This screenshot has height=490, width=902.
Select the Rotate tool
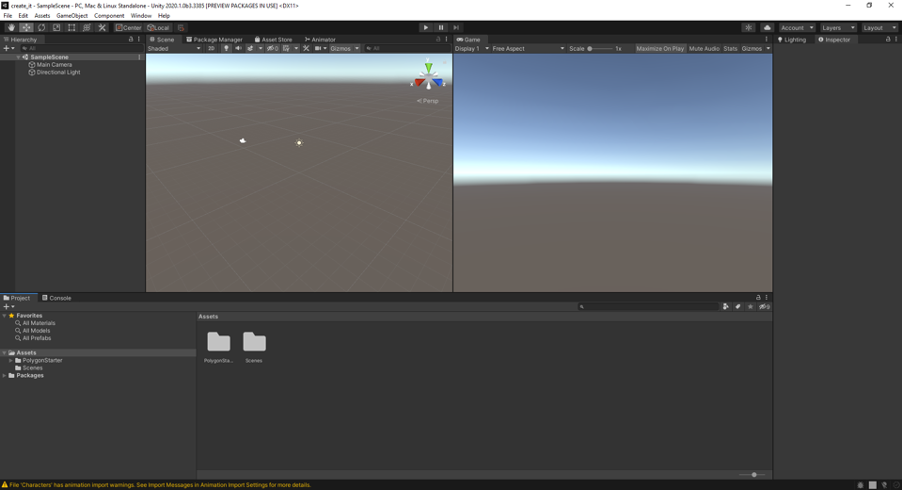(41, 28)
